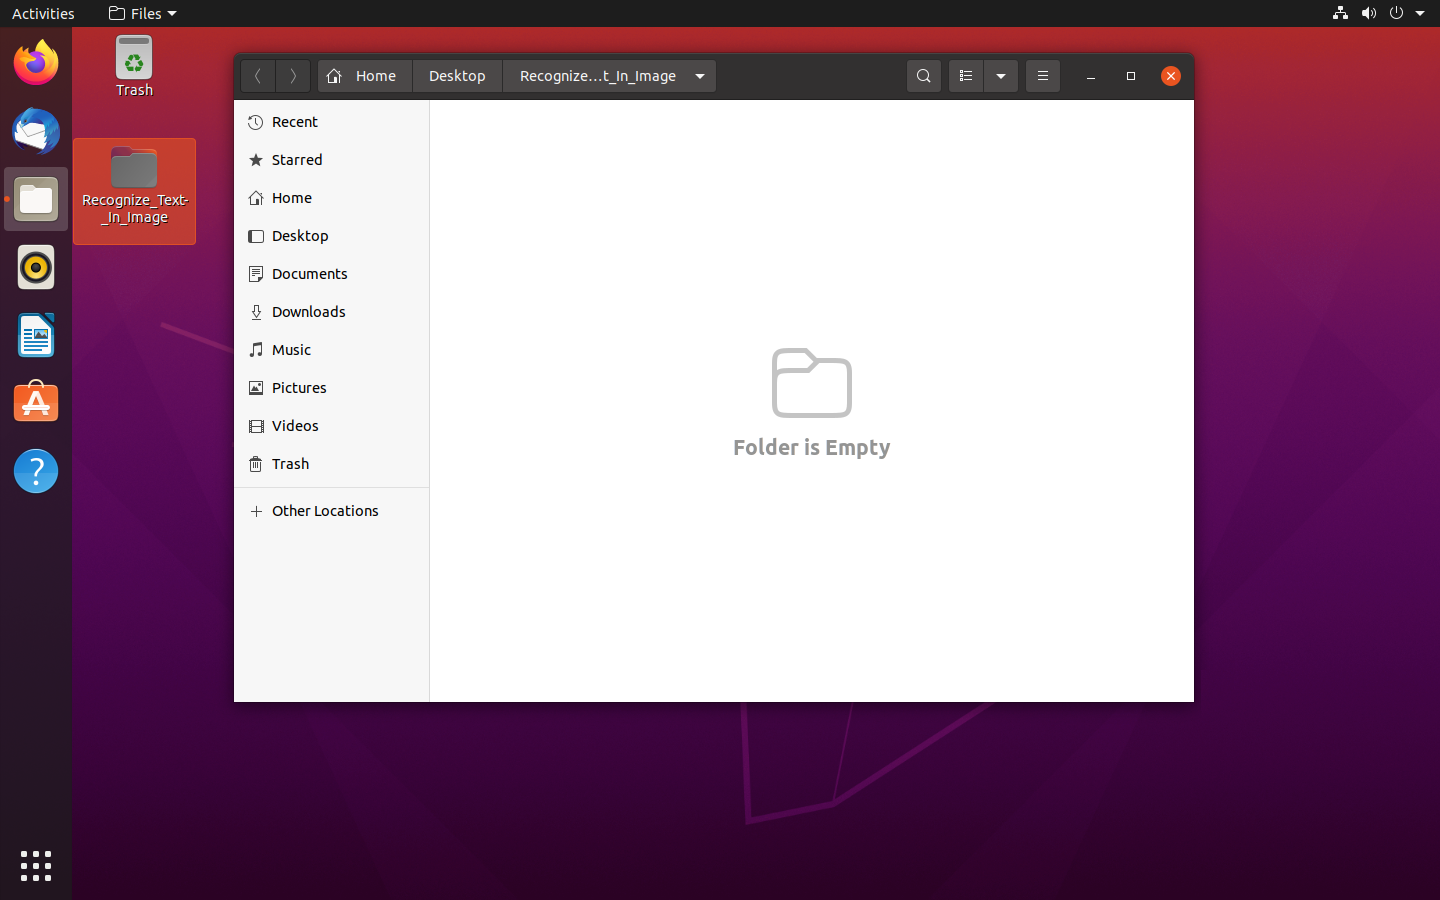Launch Firefox from the dock
1440x900 pixels.
[x=36, y=64]
